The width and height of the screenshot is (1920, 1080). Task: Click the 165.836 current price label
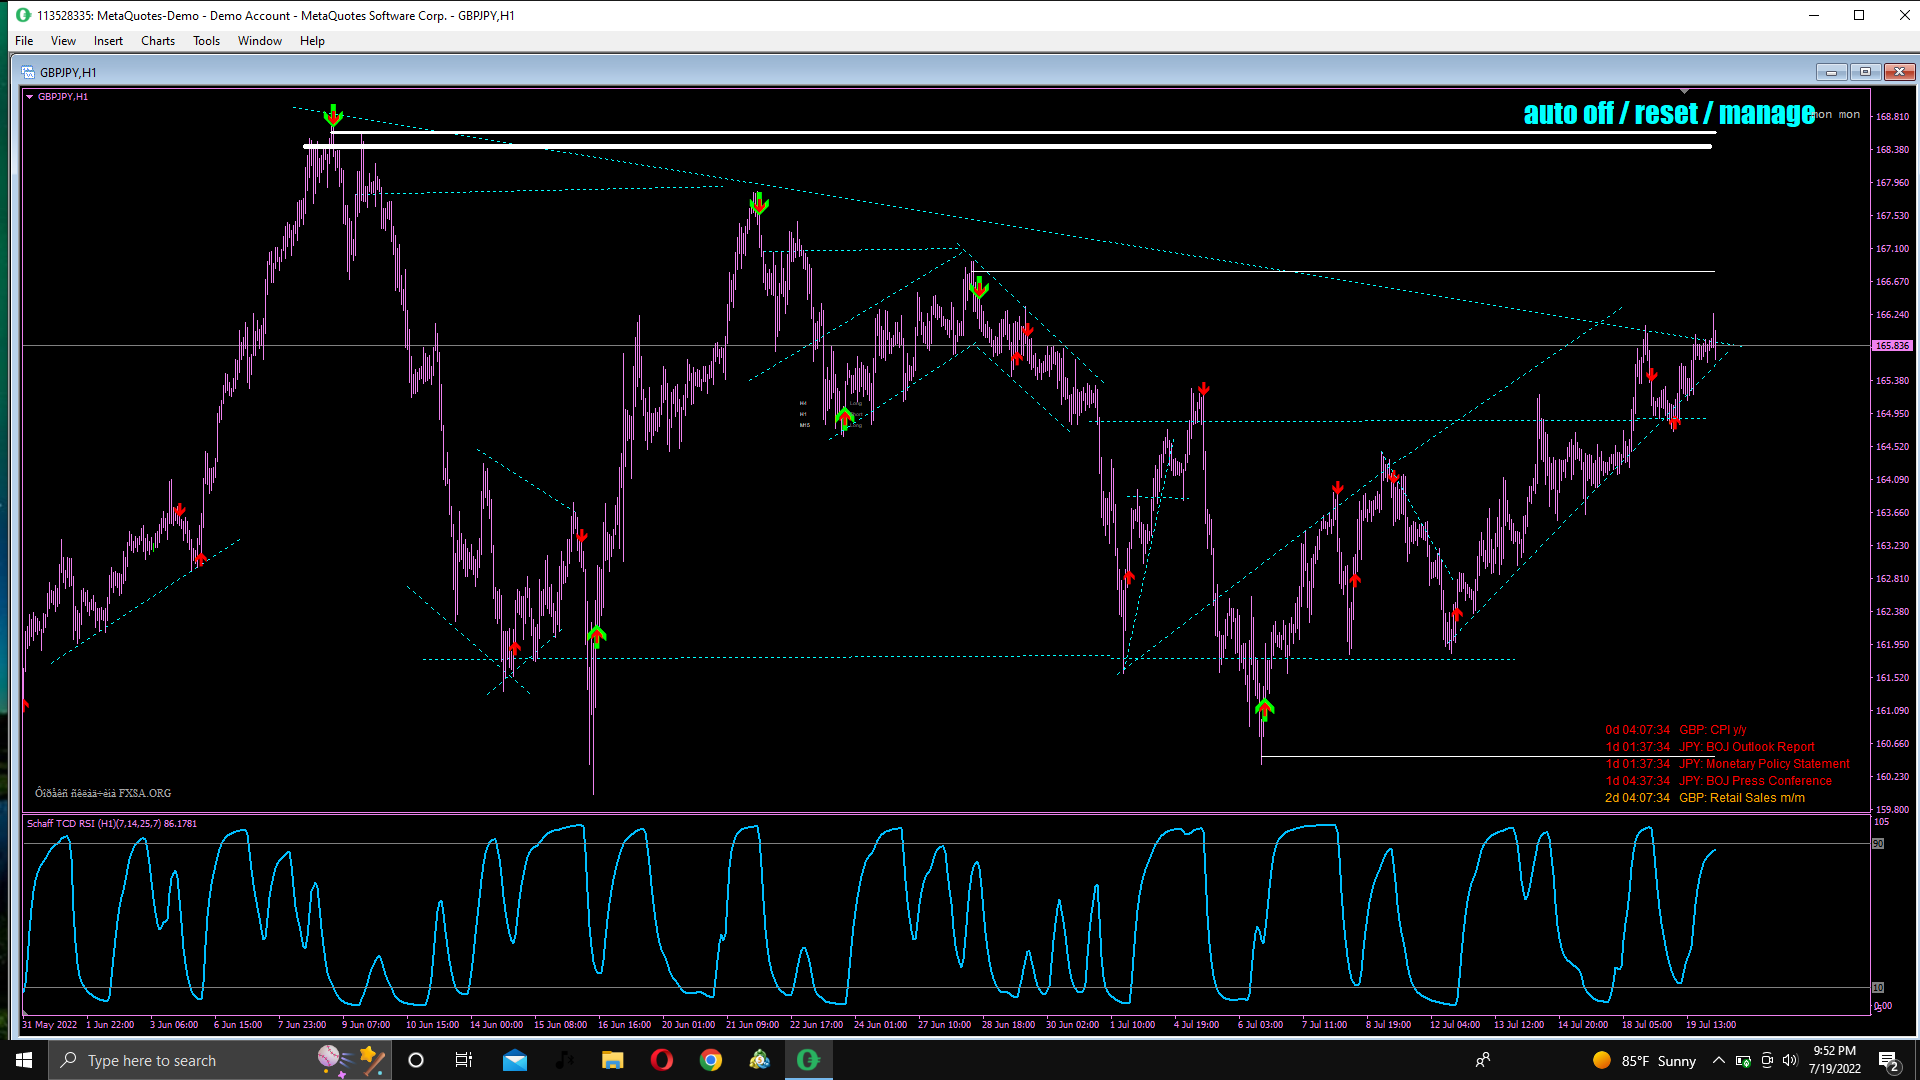click(x=1892, y=346)
